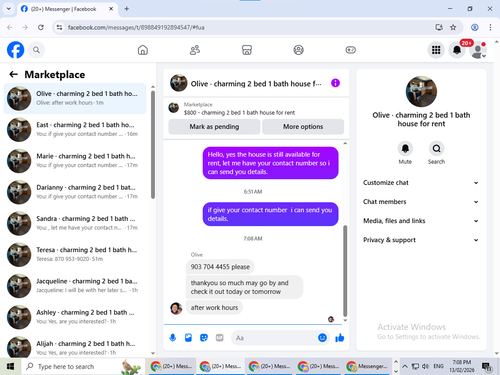This screenshot has height=375, width=500.
Task: Click the More options button
Action: pos(303,127)
